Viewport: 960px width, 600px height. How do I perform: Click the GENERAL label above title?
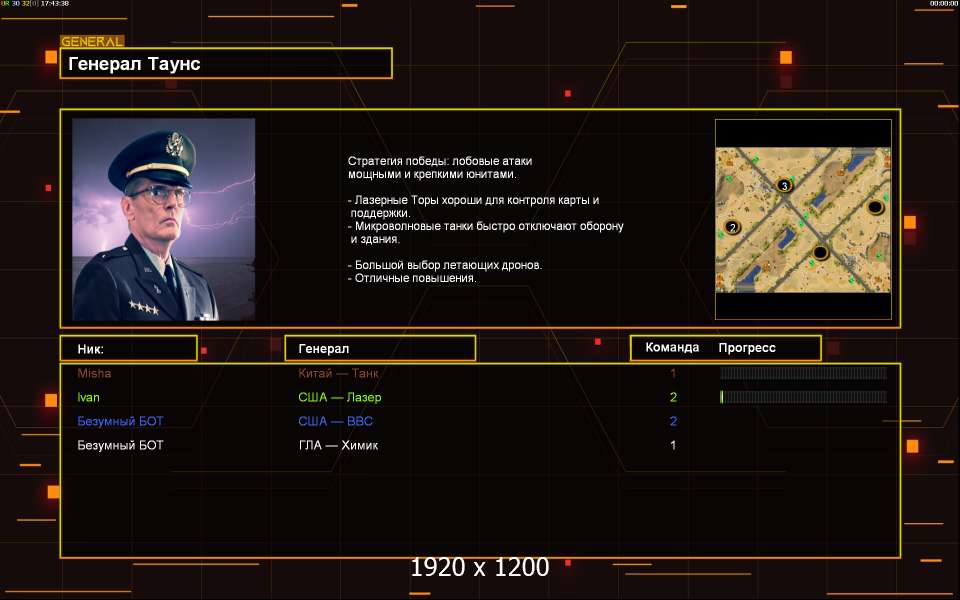coord(92,42)
